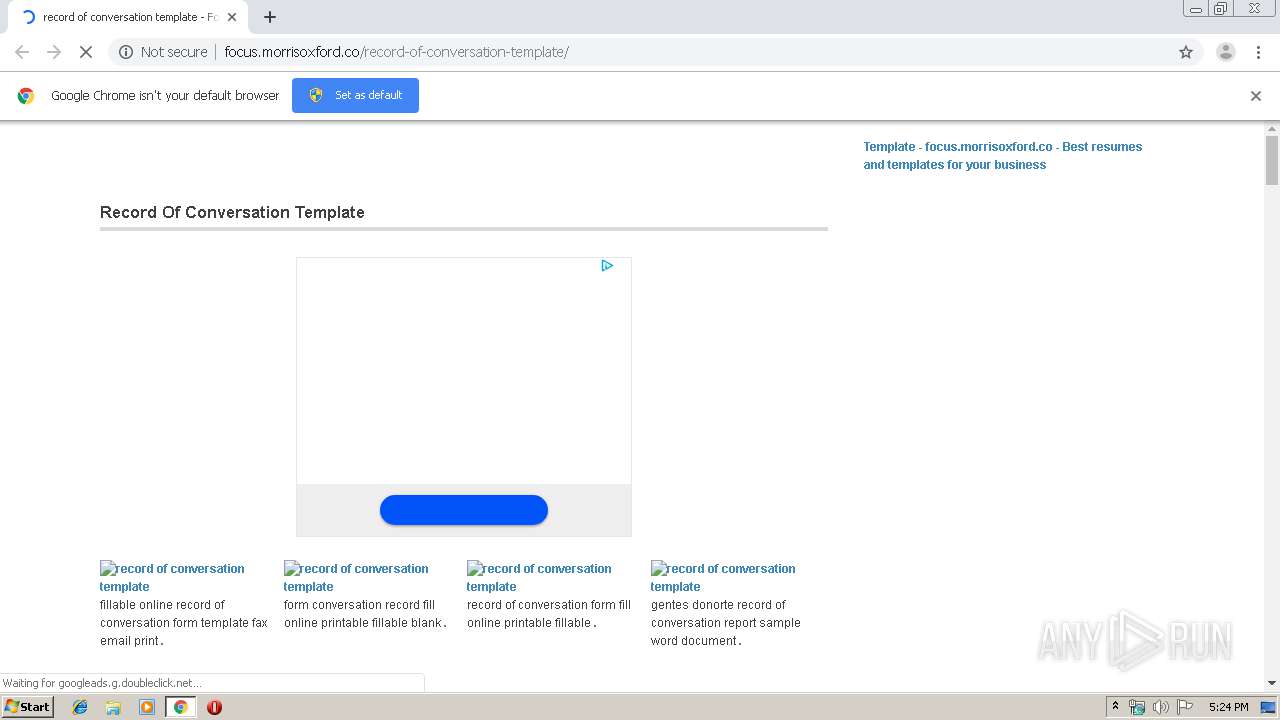The width and height of the screenshot is (1280, 720).
Task: Open fourth record of conversation template link, gentes donorte
Action: [723, 577]
